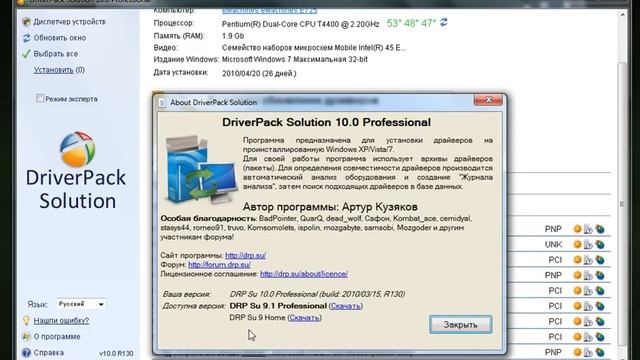Open the http://drp.su/ site link
The width and height of the screenshot is (640, 360).
point(245,256)
